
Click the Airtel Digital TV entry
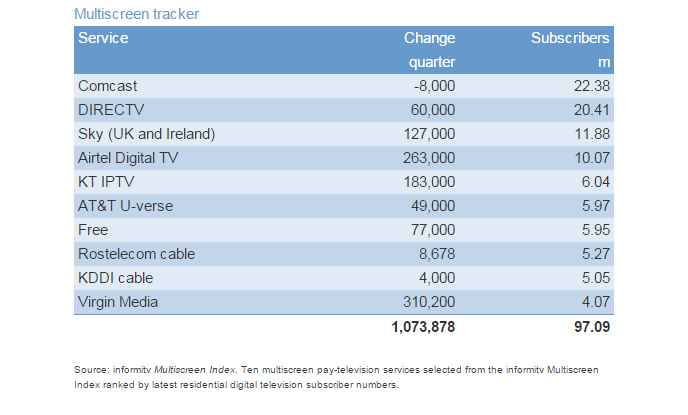[128, 158]
